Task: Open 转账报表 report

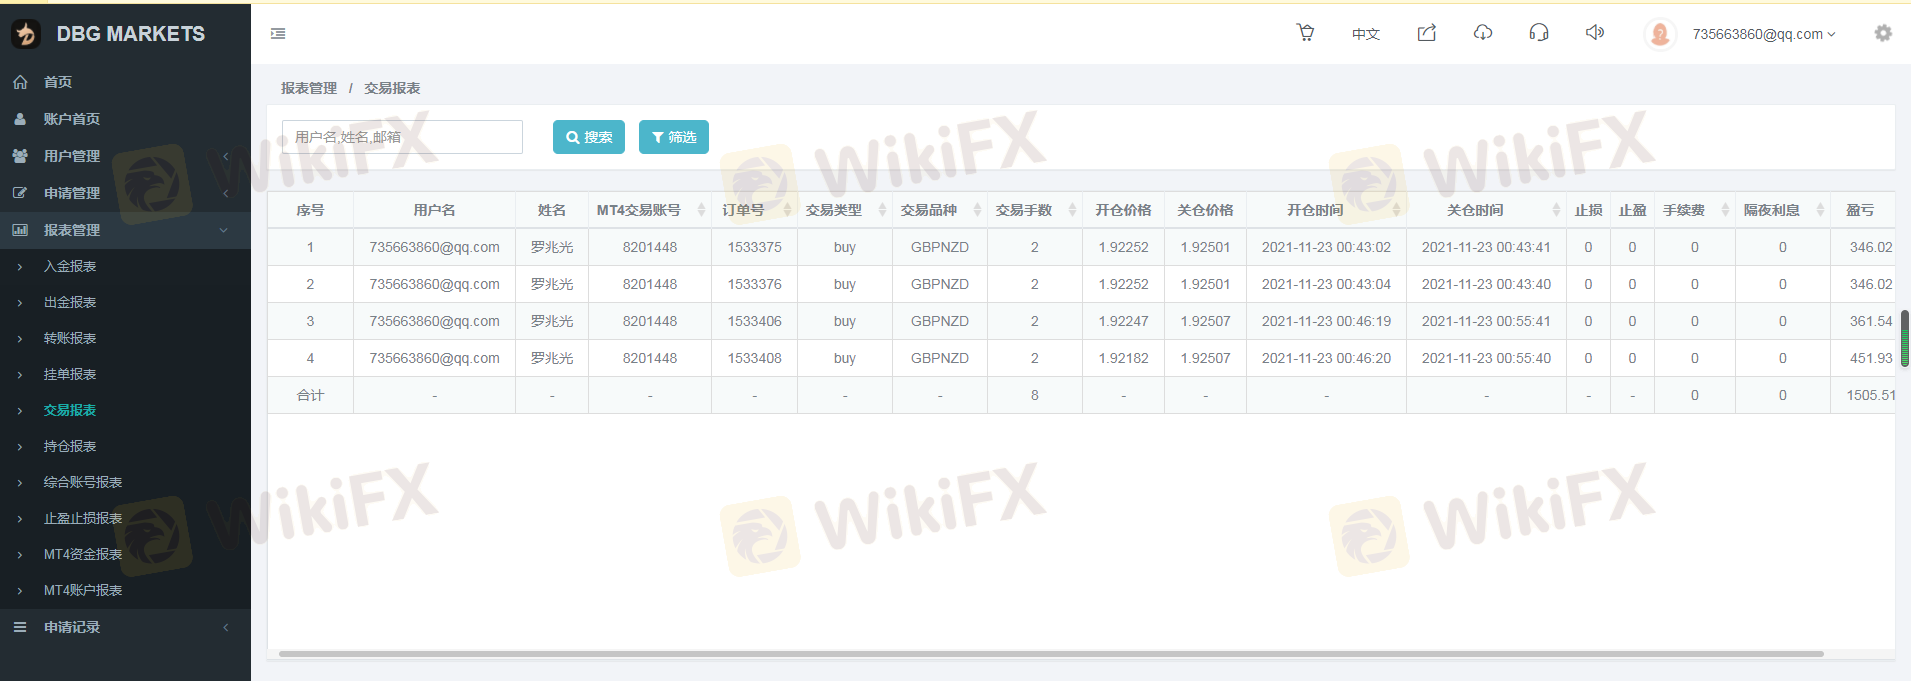Action: click(x=70, y=338)
